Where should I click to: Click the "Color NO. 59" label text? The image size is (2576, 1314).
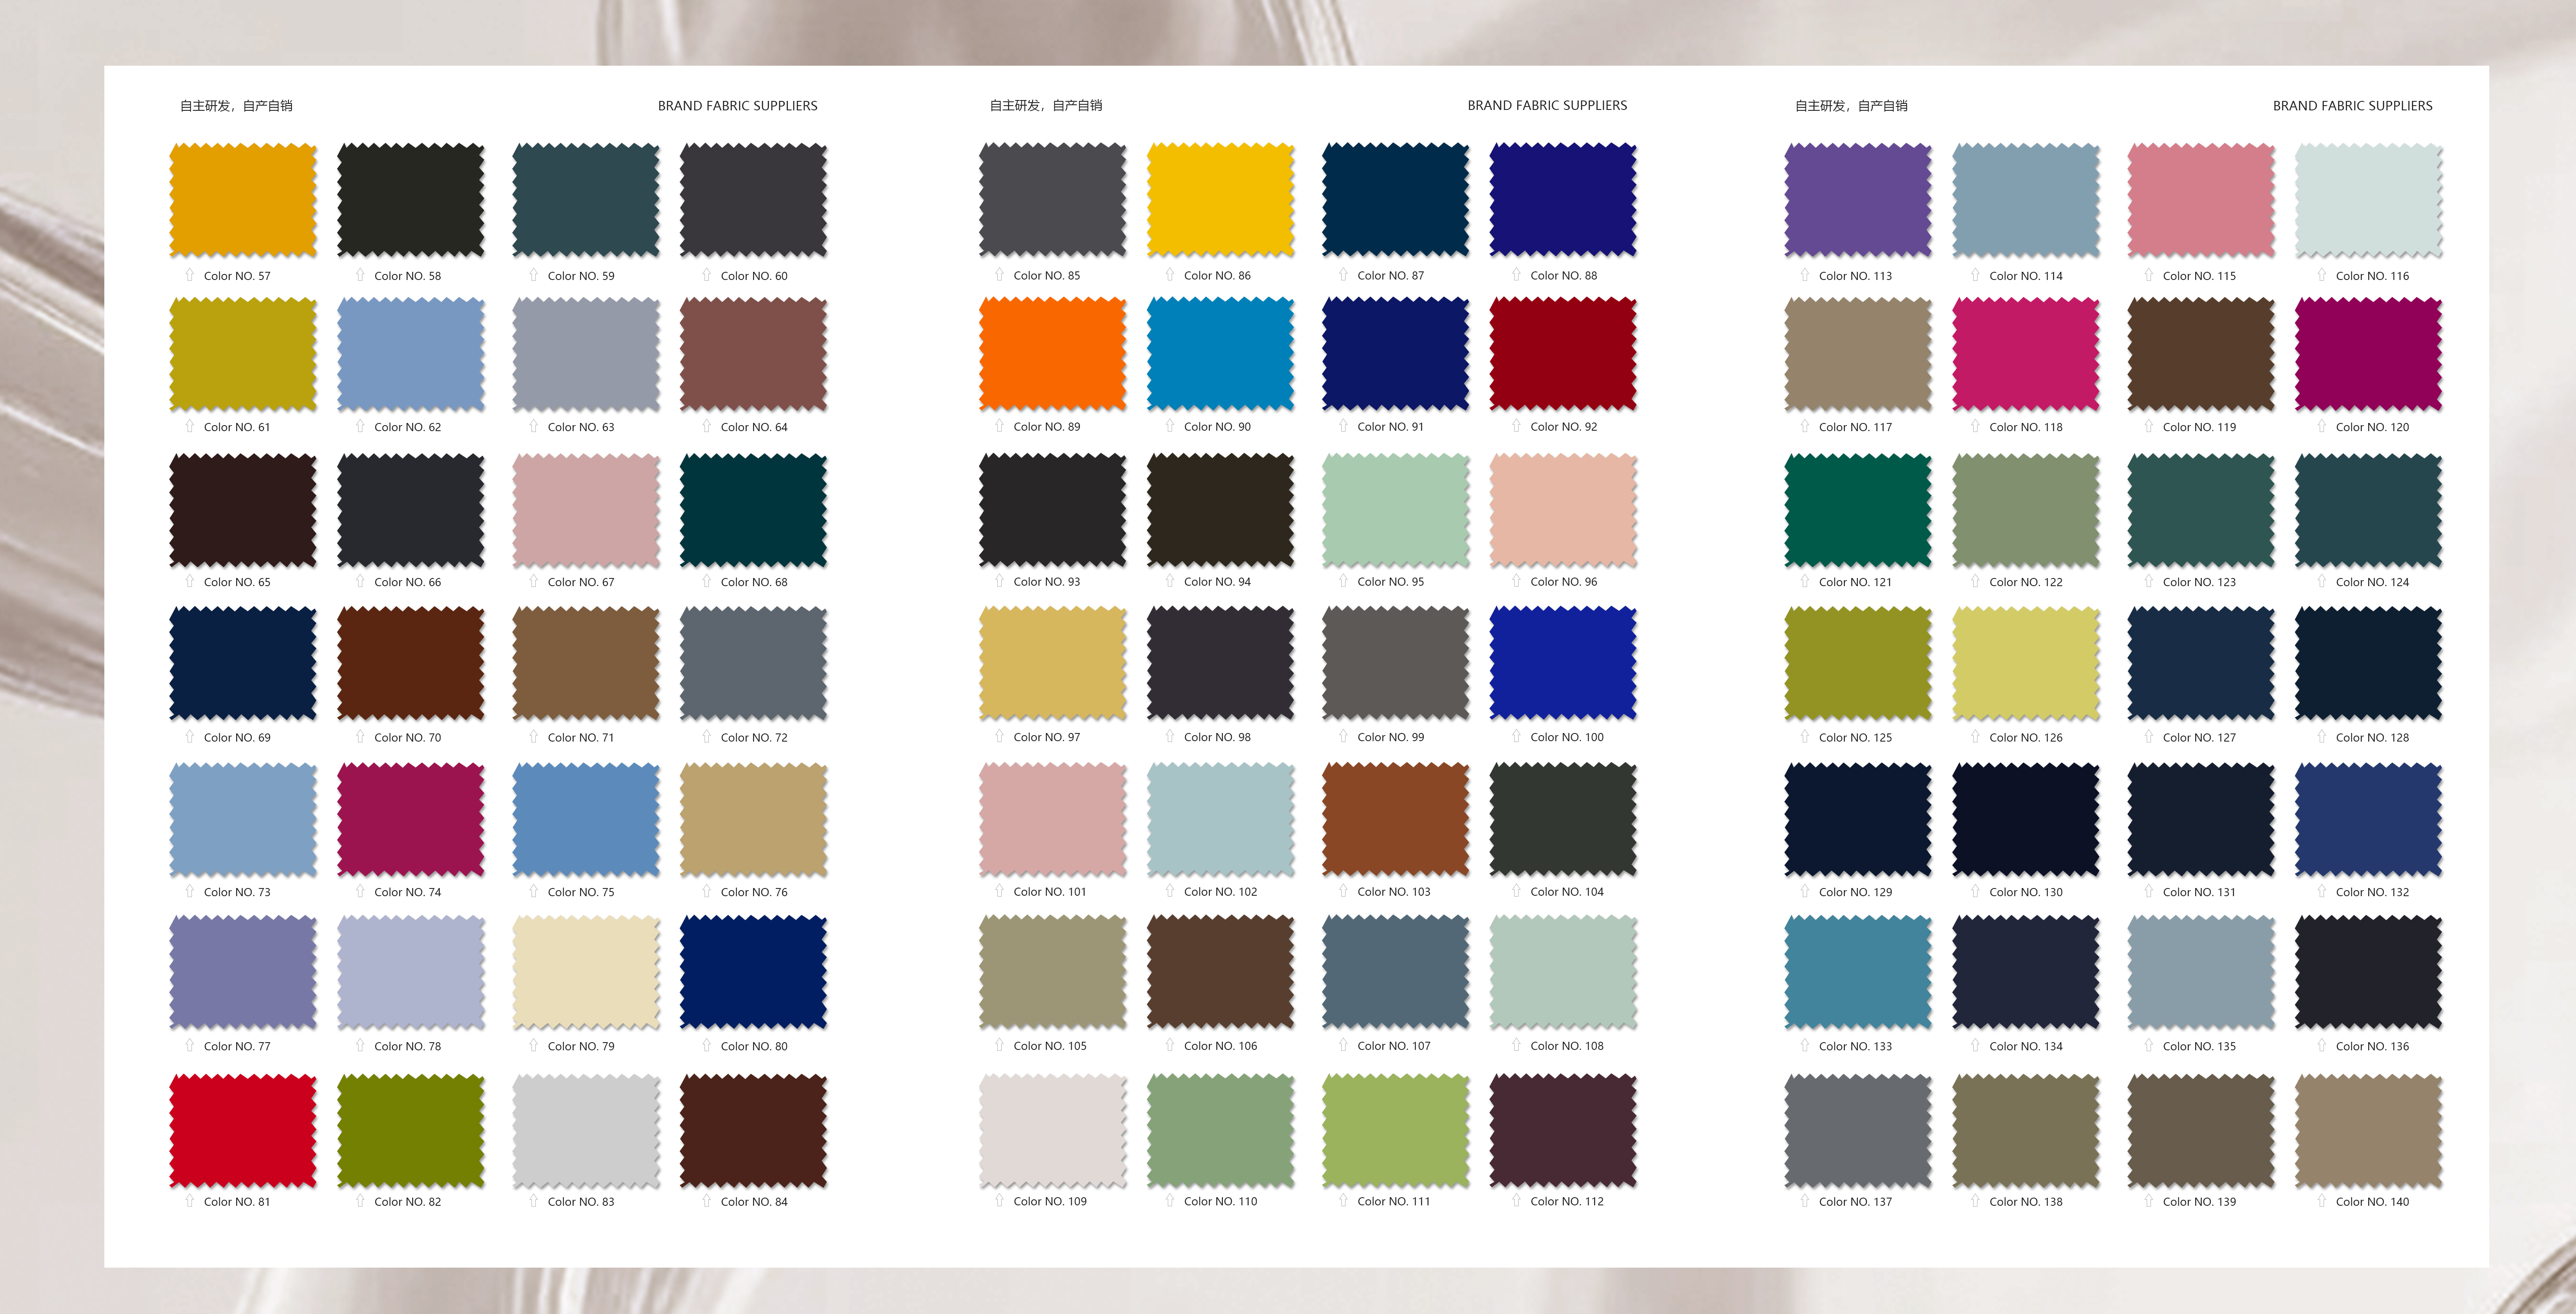581,276
